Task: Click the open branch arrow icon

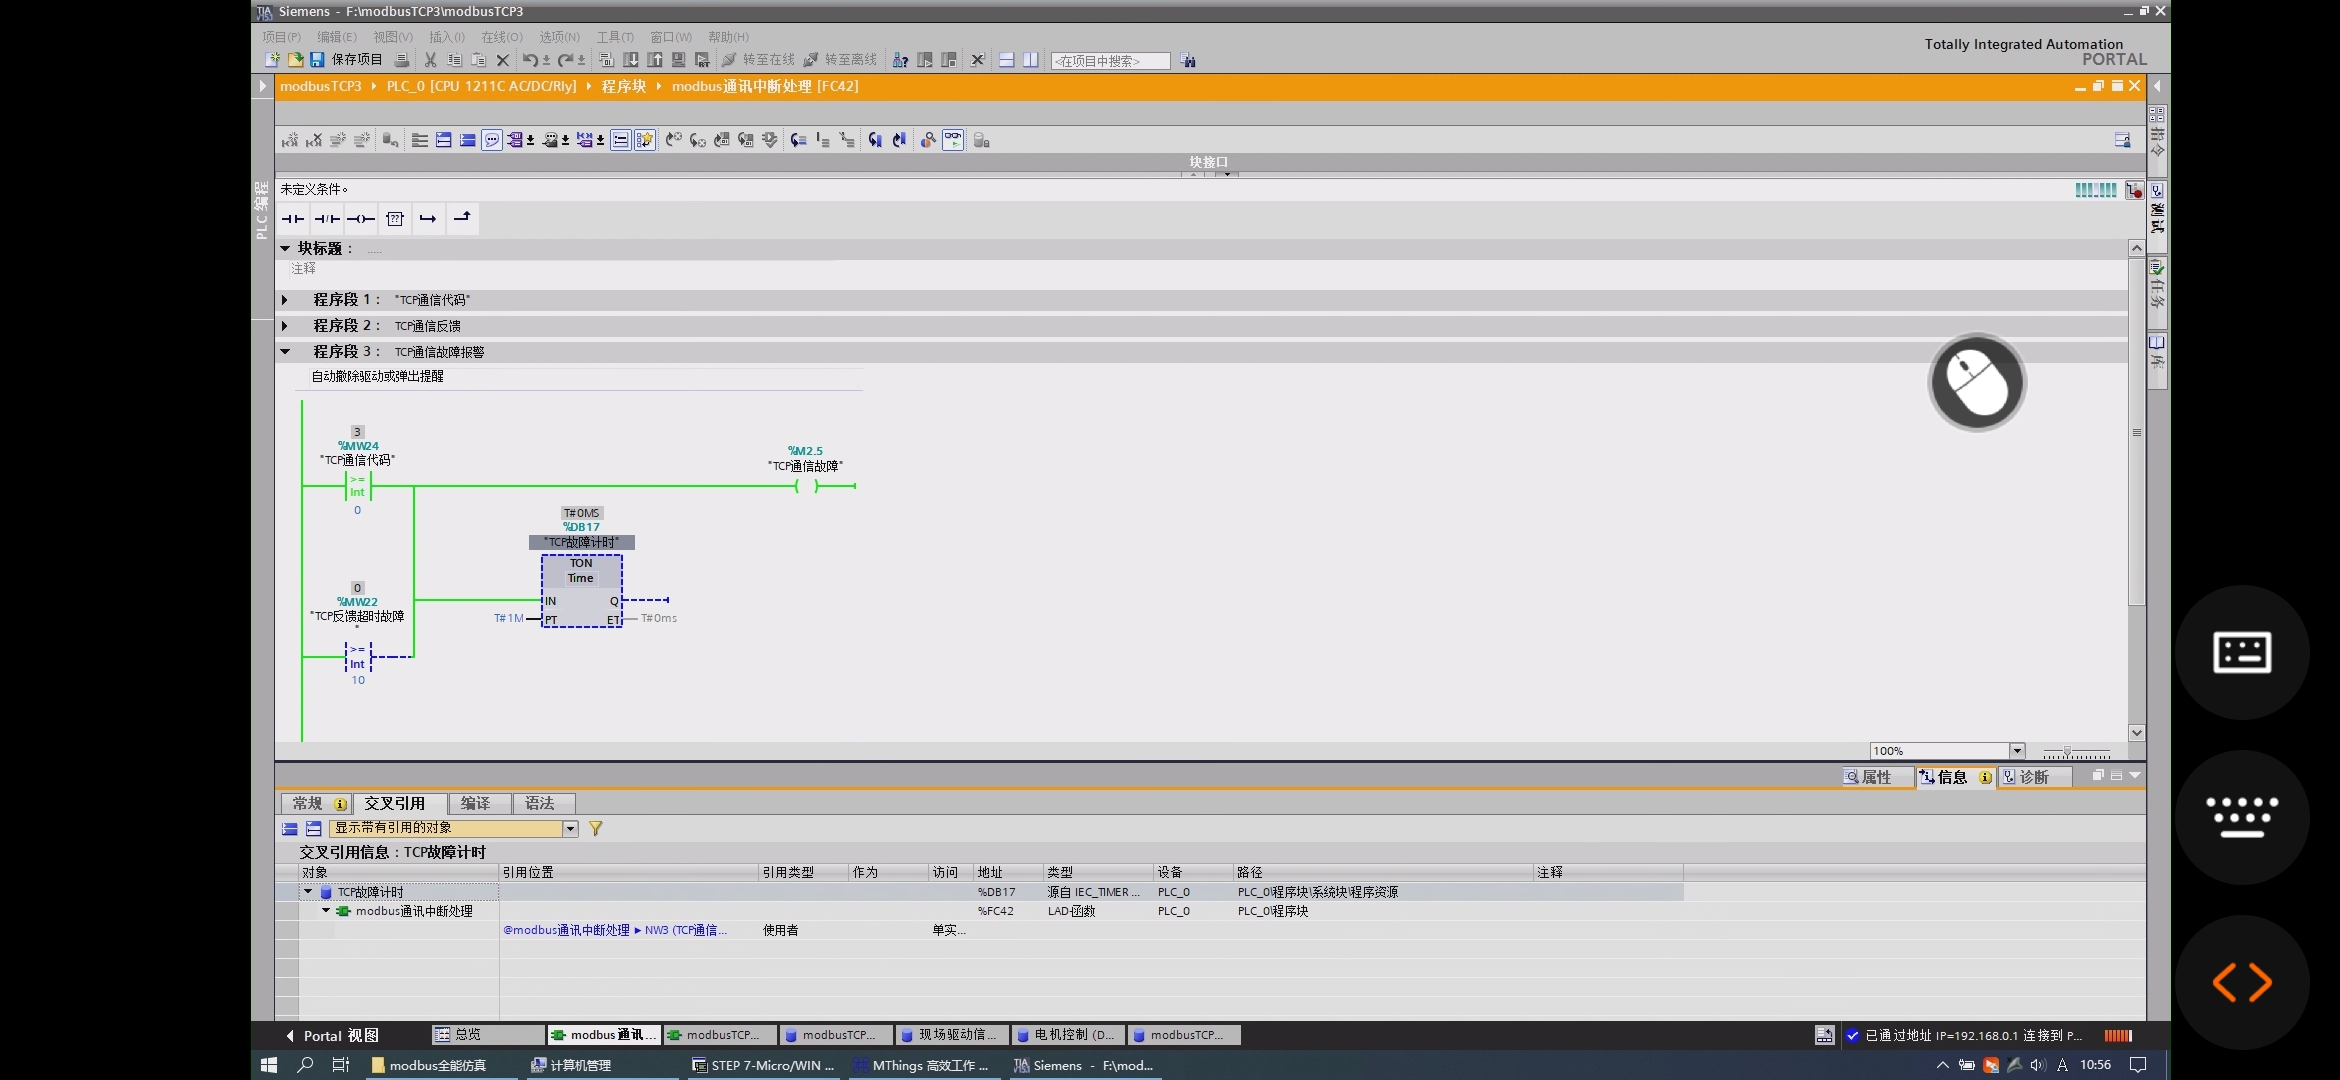Action: coord(428,219)
